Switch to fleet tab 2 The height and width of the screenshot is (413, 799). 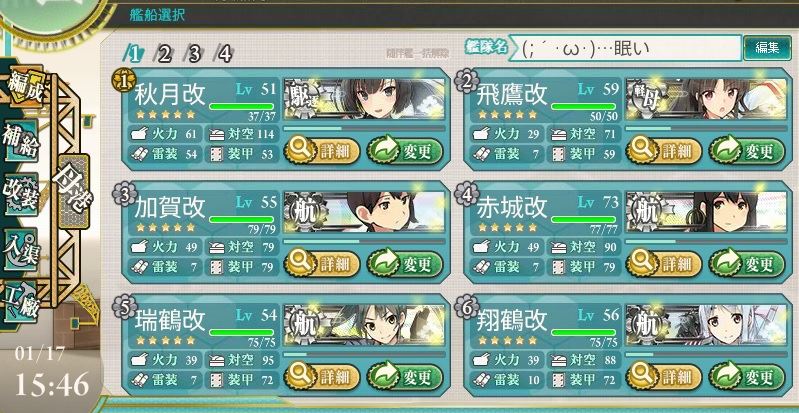(163, 54)
